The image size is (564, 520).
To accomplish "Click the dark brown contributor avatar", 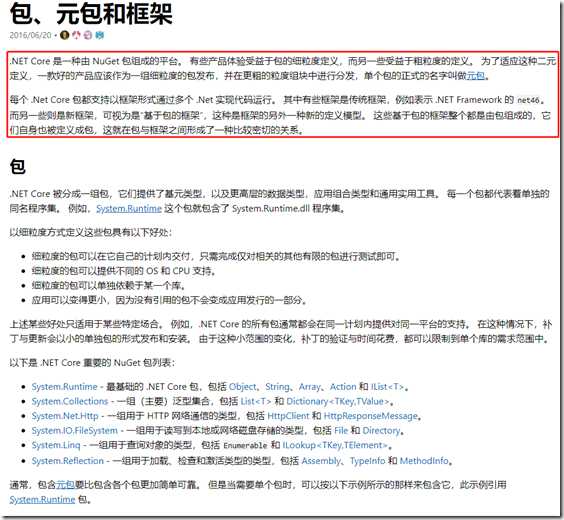I will (64, 35).
